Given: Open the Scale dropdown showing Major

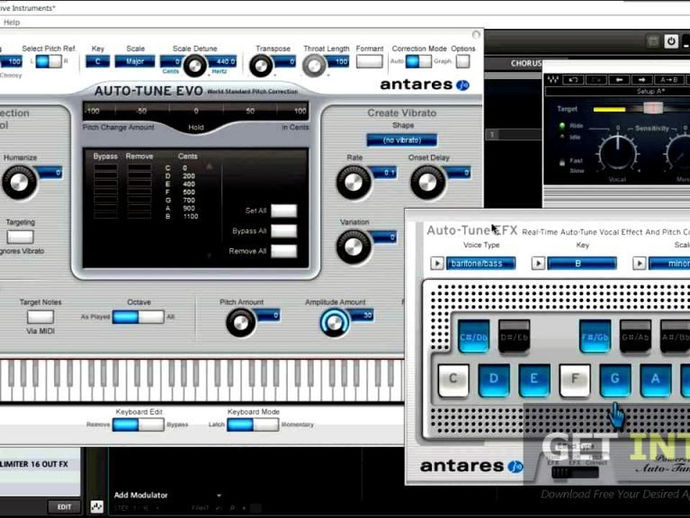Looking at the screenshot, I should point(135,61).
